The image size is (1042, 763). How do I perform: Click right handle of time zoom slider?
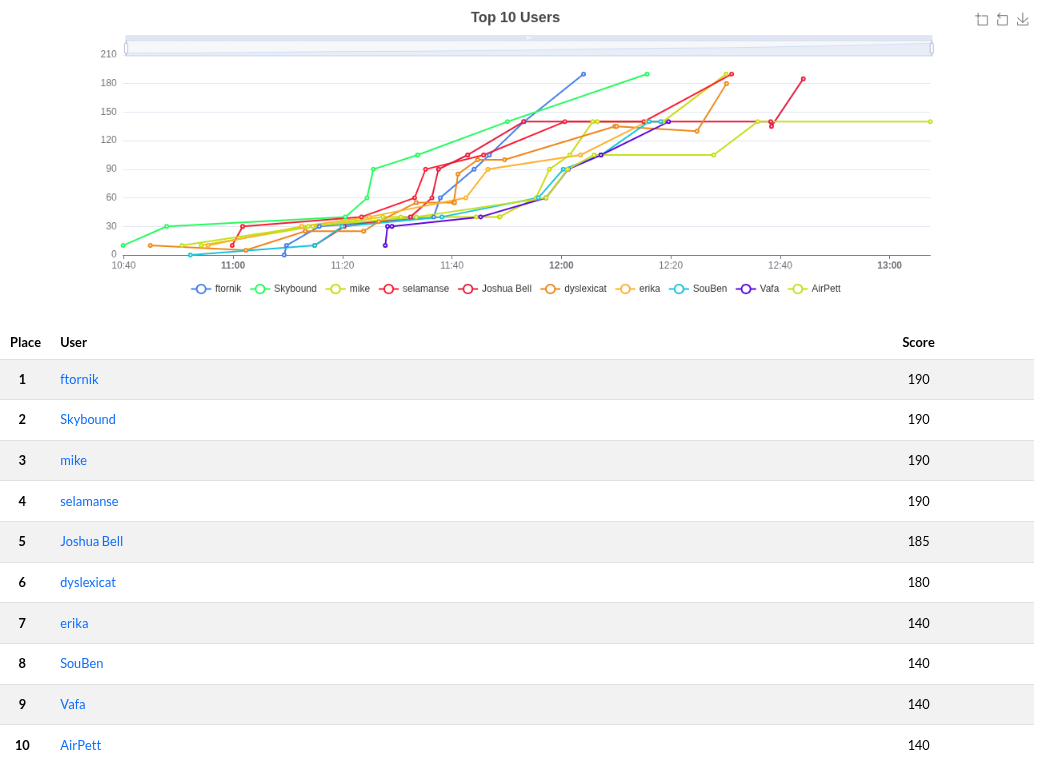[931, 48]
